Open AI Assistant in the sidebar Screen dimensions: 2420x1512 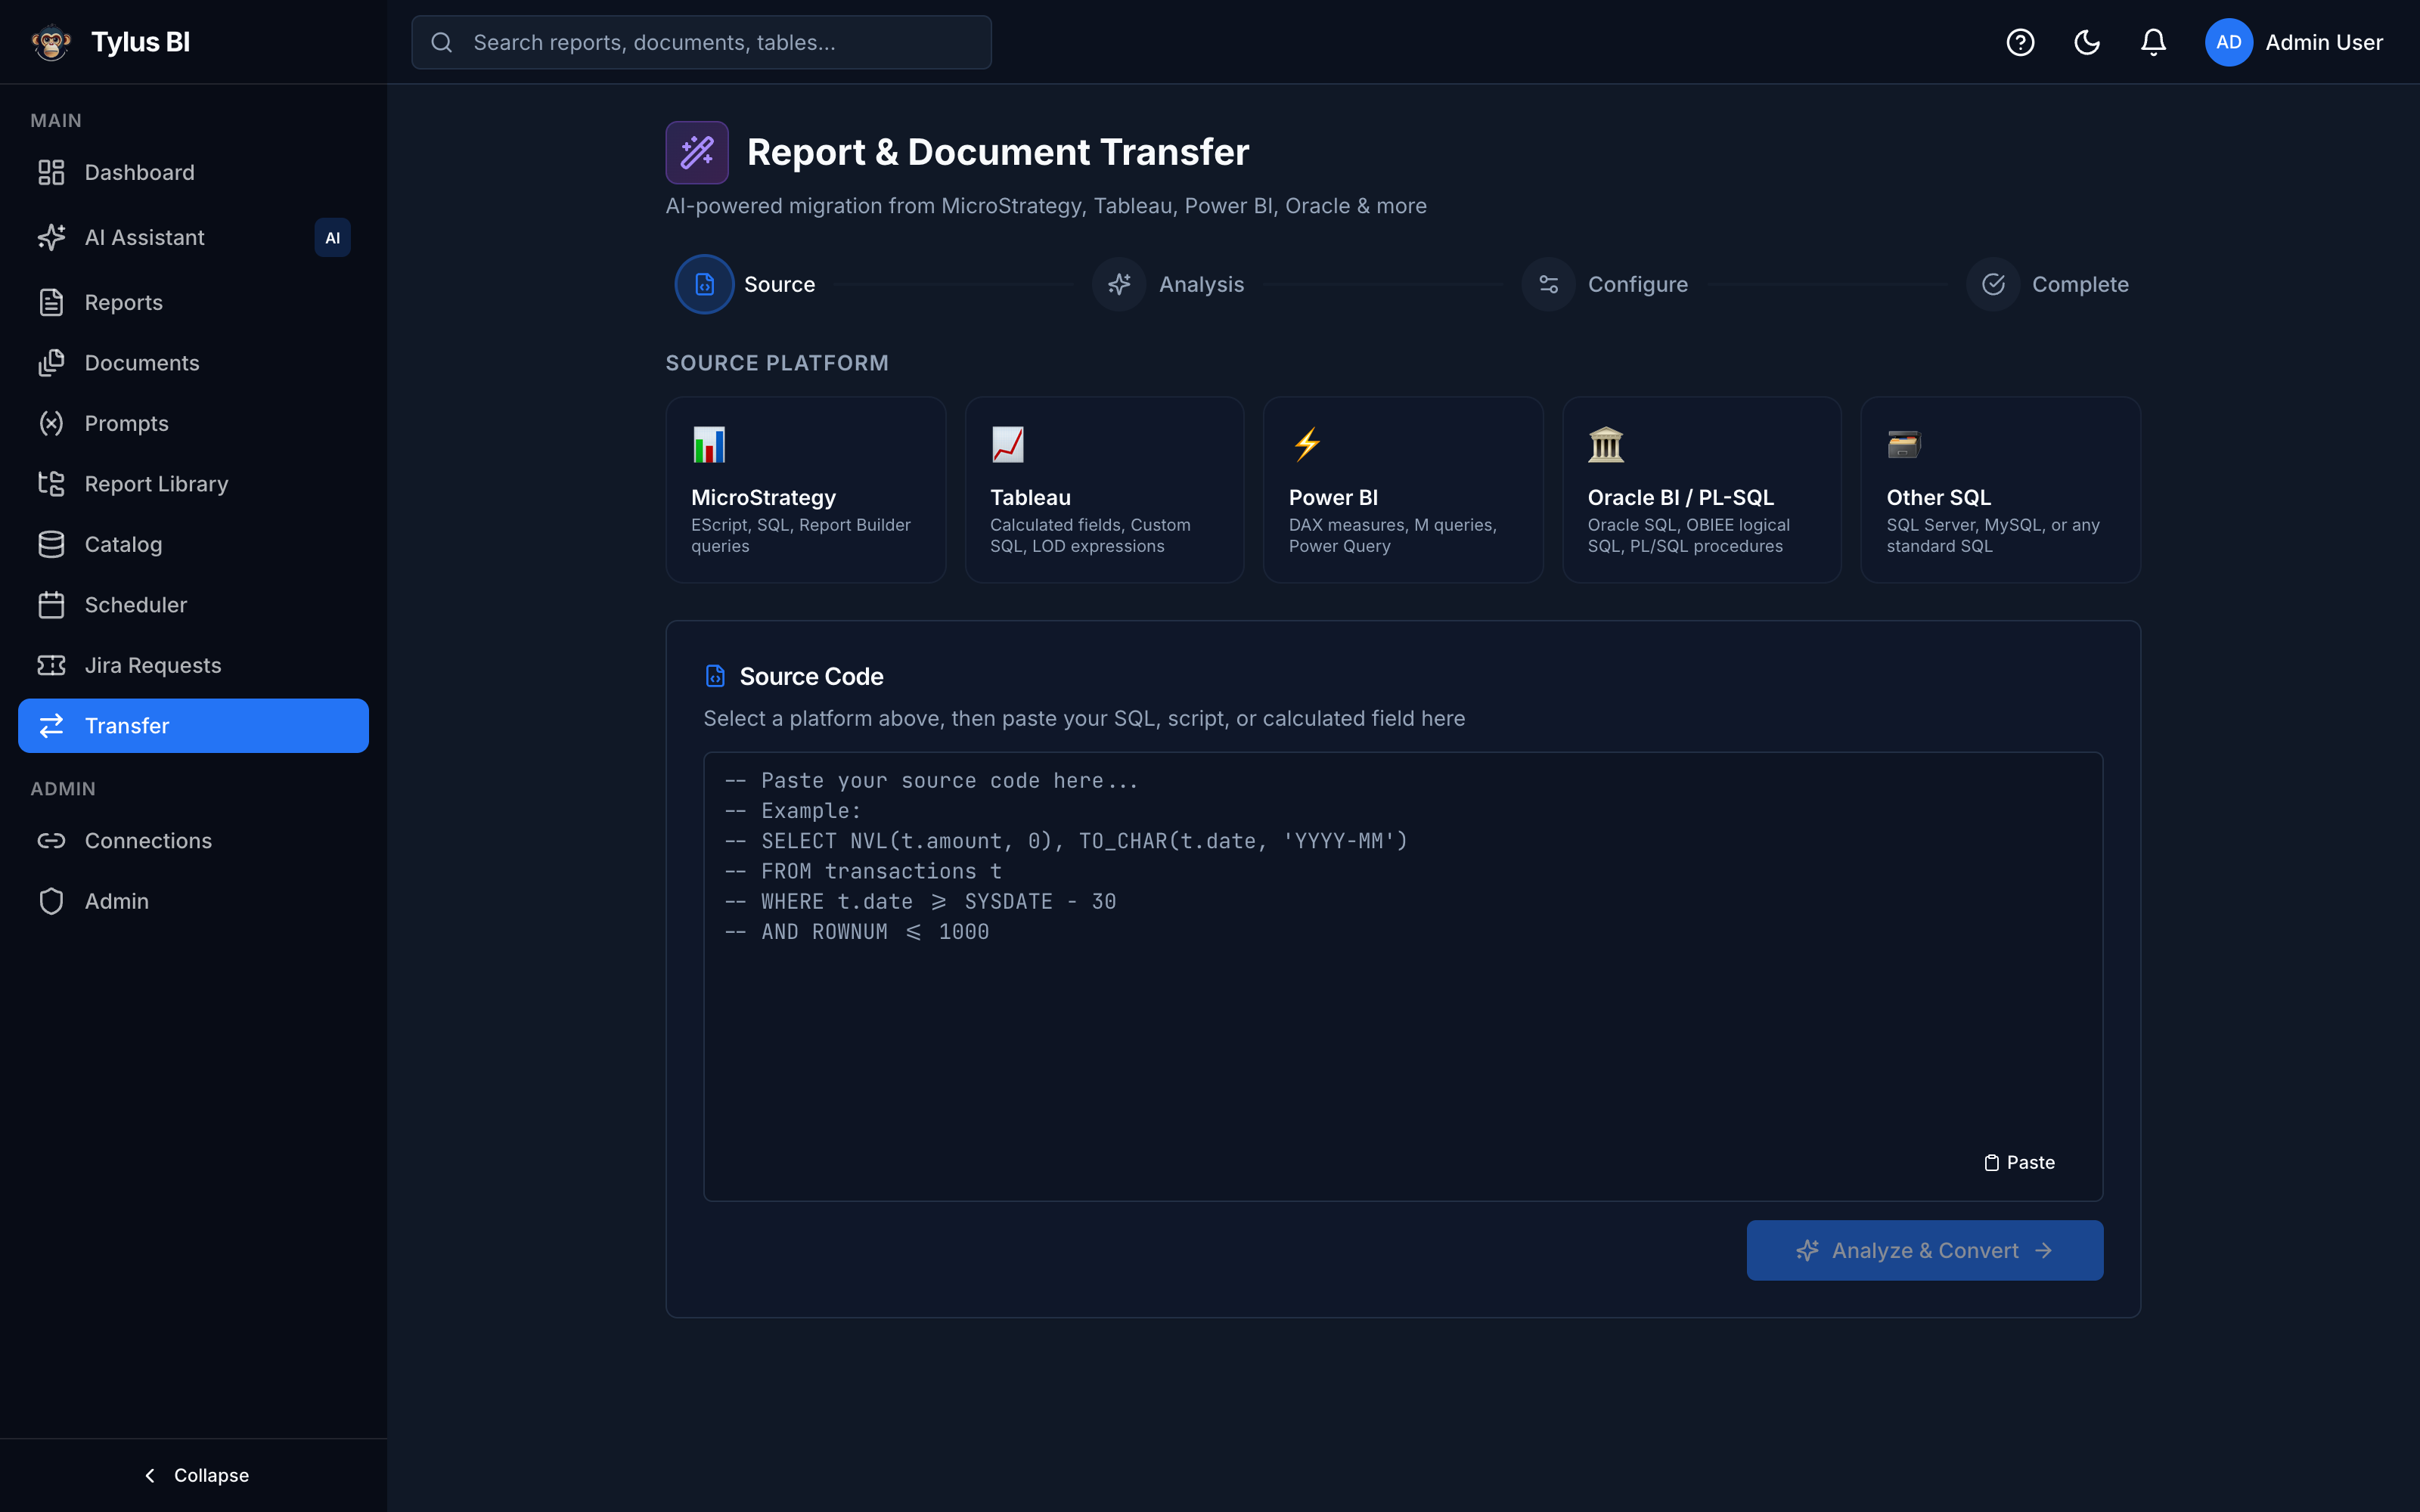click(193, 237)
